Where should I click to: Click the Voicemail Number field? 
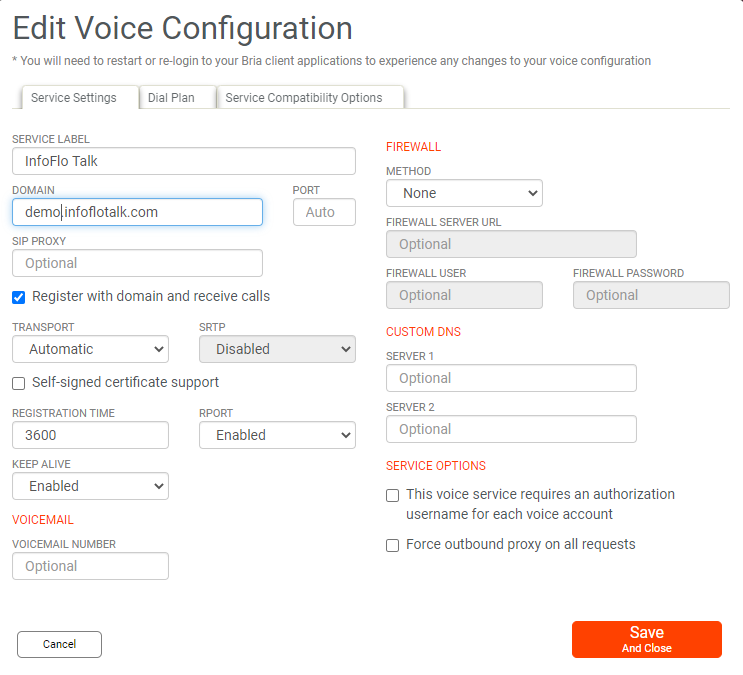click(90, 566)
